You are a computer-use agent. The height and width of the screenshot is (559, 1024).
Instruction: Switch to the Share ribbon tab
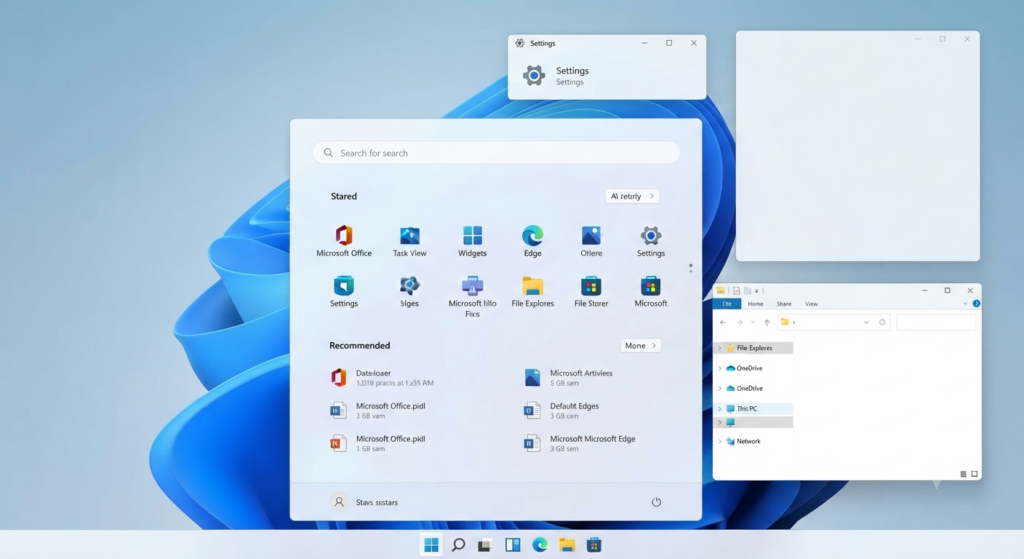pyautogui.click(x=784, y=304)
